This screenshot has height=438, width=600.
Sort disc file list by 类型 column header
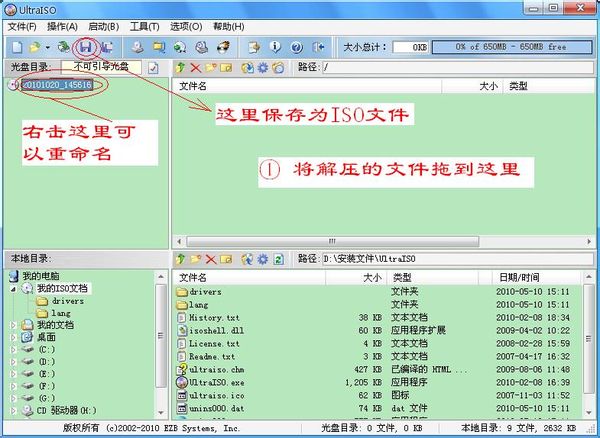tap(548, 86)
